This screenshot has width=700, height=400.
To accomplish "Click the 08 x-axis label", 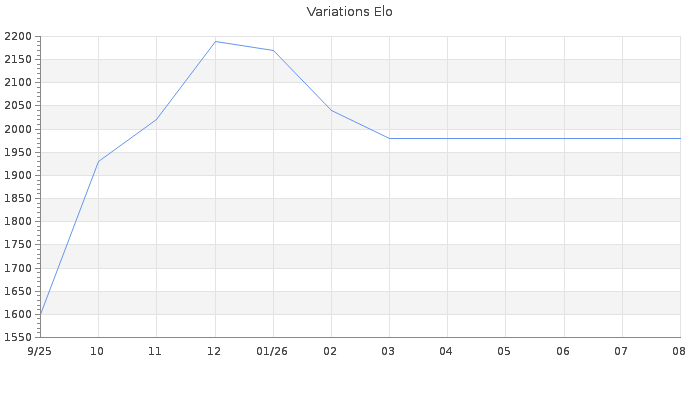I will tap(679, 352).
